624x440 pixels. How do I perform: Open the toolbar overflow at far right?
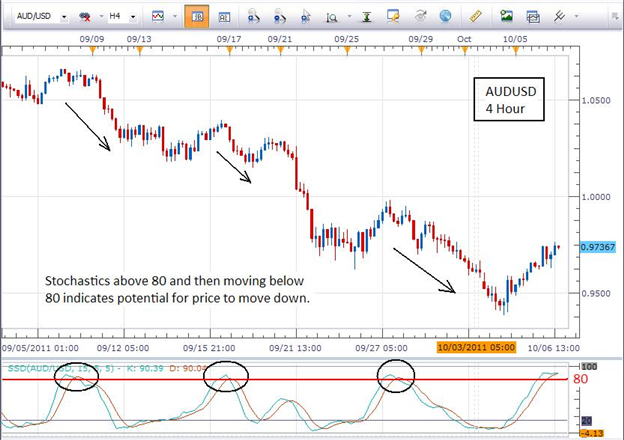pos(615,16)
